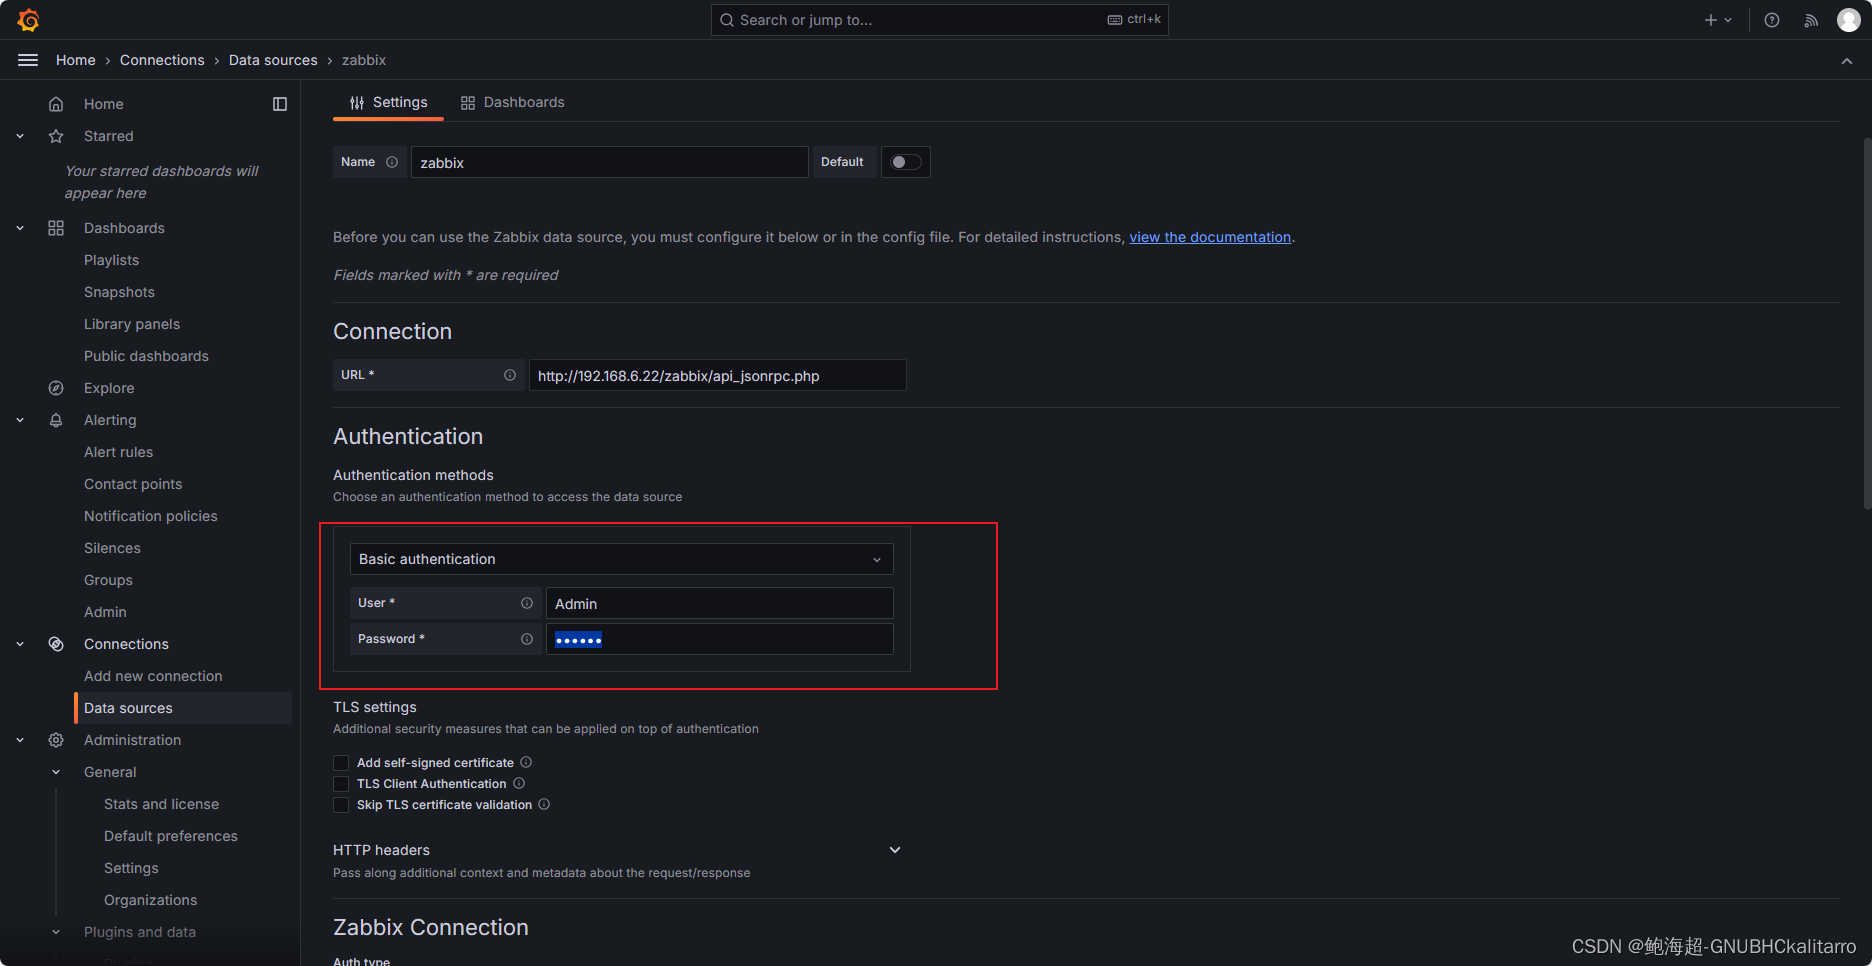Screen dimensions: 1872x966
Task: Collapse the Plugins and data chevron
Action: 56,932
